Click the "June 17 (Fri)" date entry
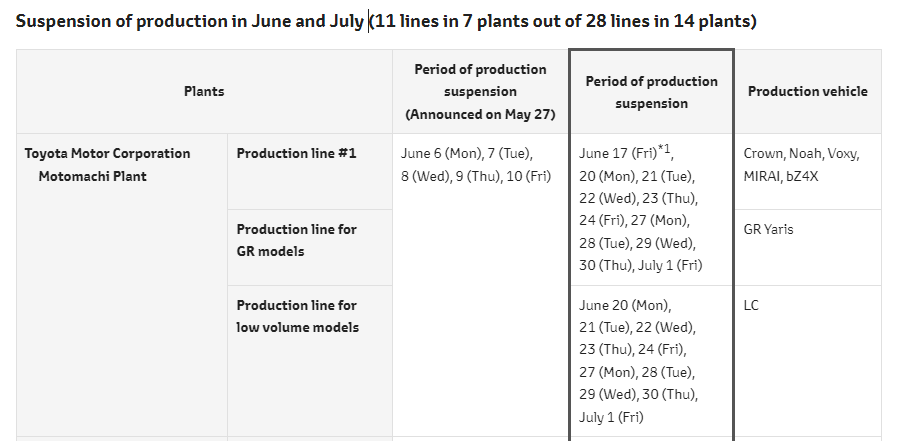898x441 pixels. point(617,154)
